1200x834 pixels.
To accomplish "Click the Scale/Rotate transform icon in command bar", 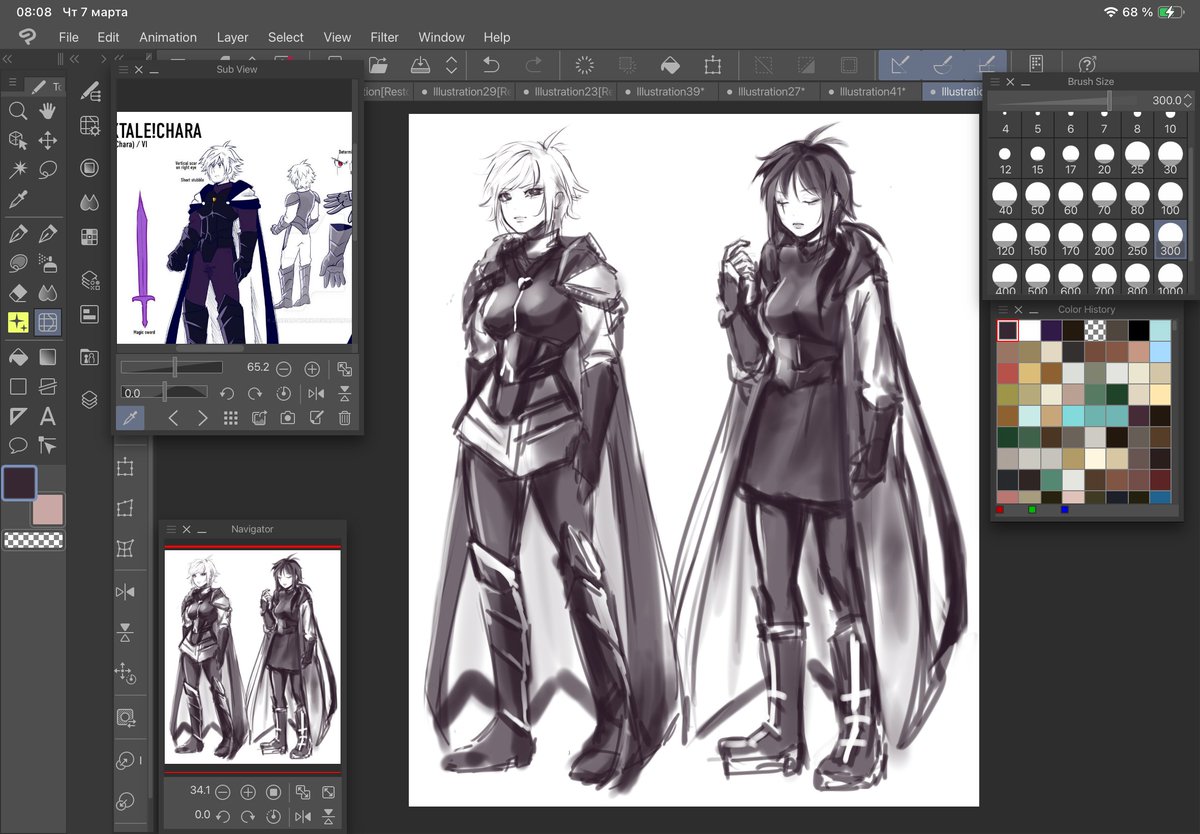I will (712, 65).
